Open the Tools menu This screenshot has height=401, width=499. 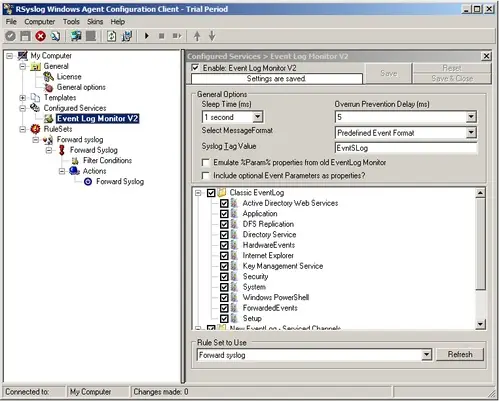tap(71, 22)
